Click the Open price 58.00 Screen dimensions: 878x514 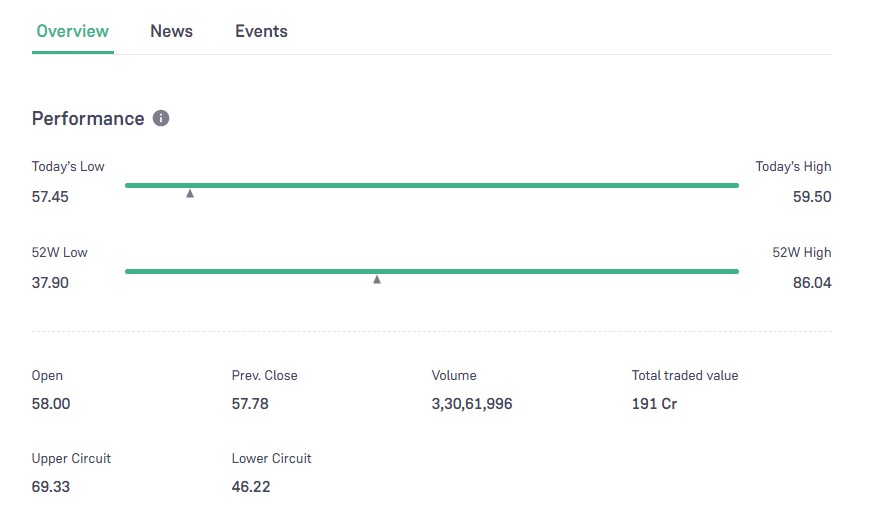tap(51, 404)
